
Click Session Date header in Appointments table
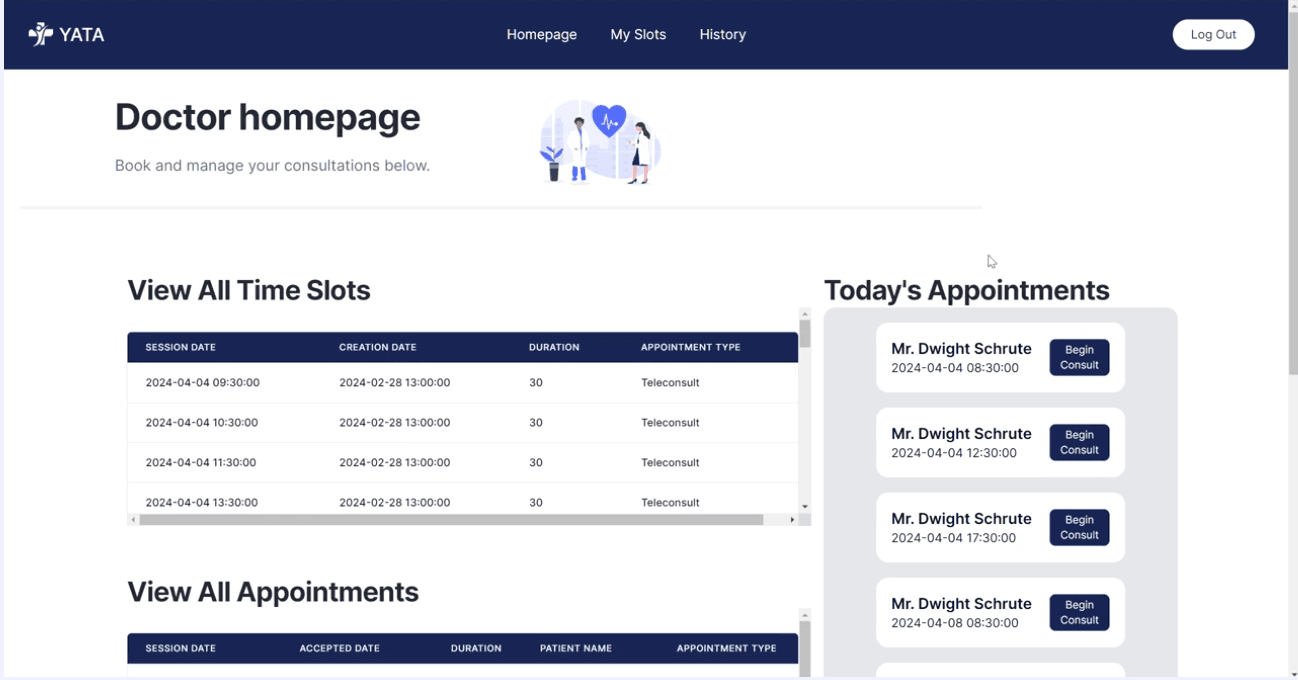pos(180,649)
